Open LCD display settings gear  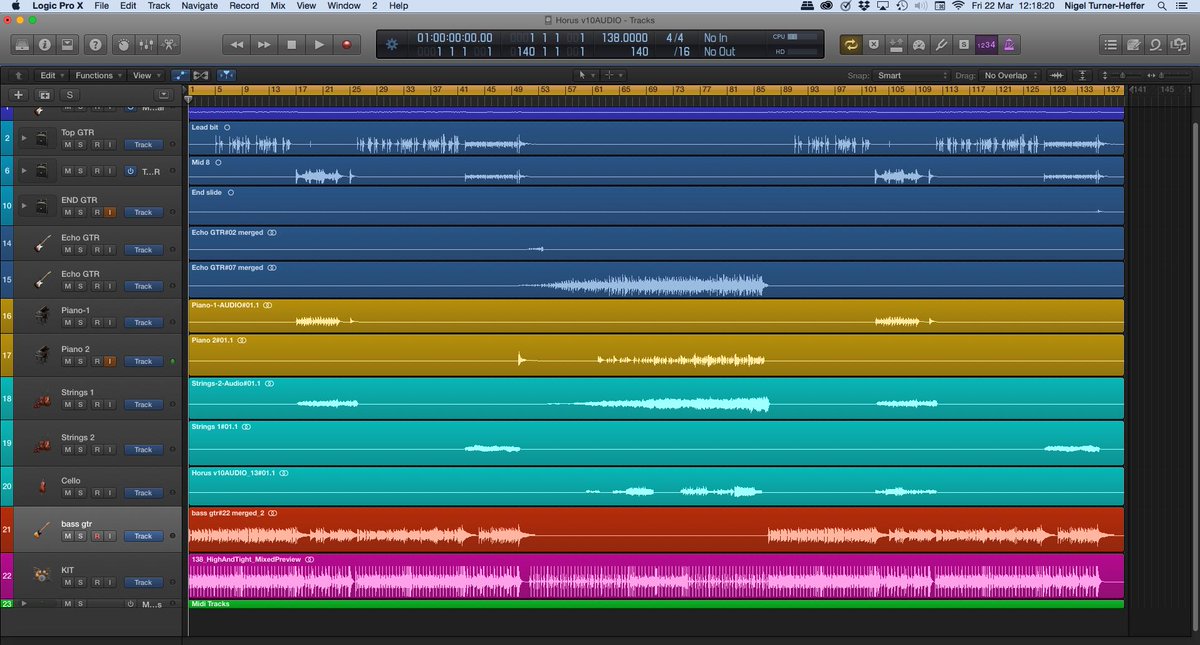(x=392, y=44)
